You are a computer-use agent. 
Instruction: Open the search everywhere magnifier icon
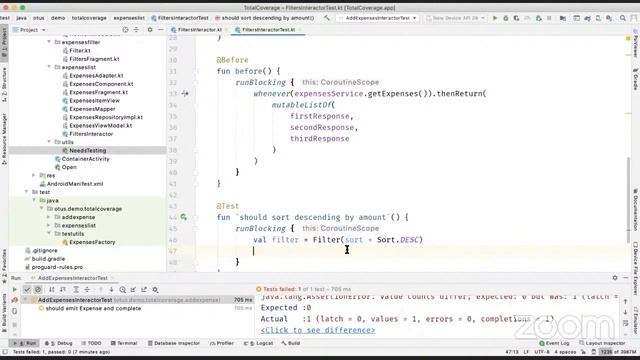622,18
